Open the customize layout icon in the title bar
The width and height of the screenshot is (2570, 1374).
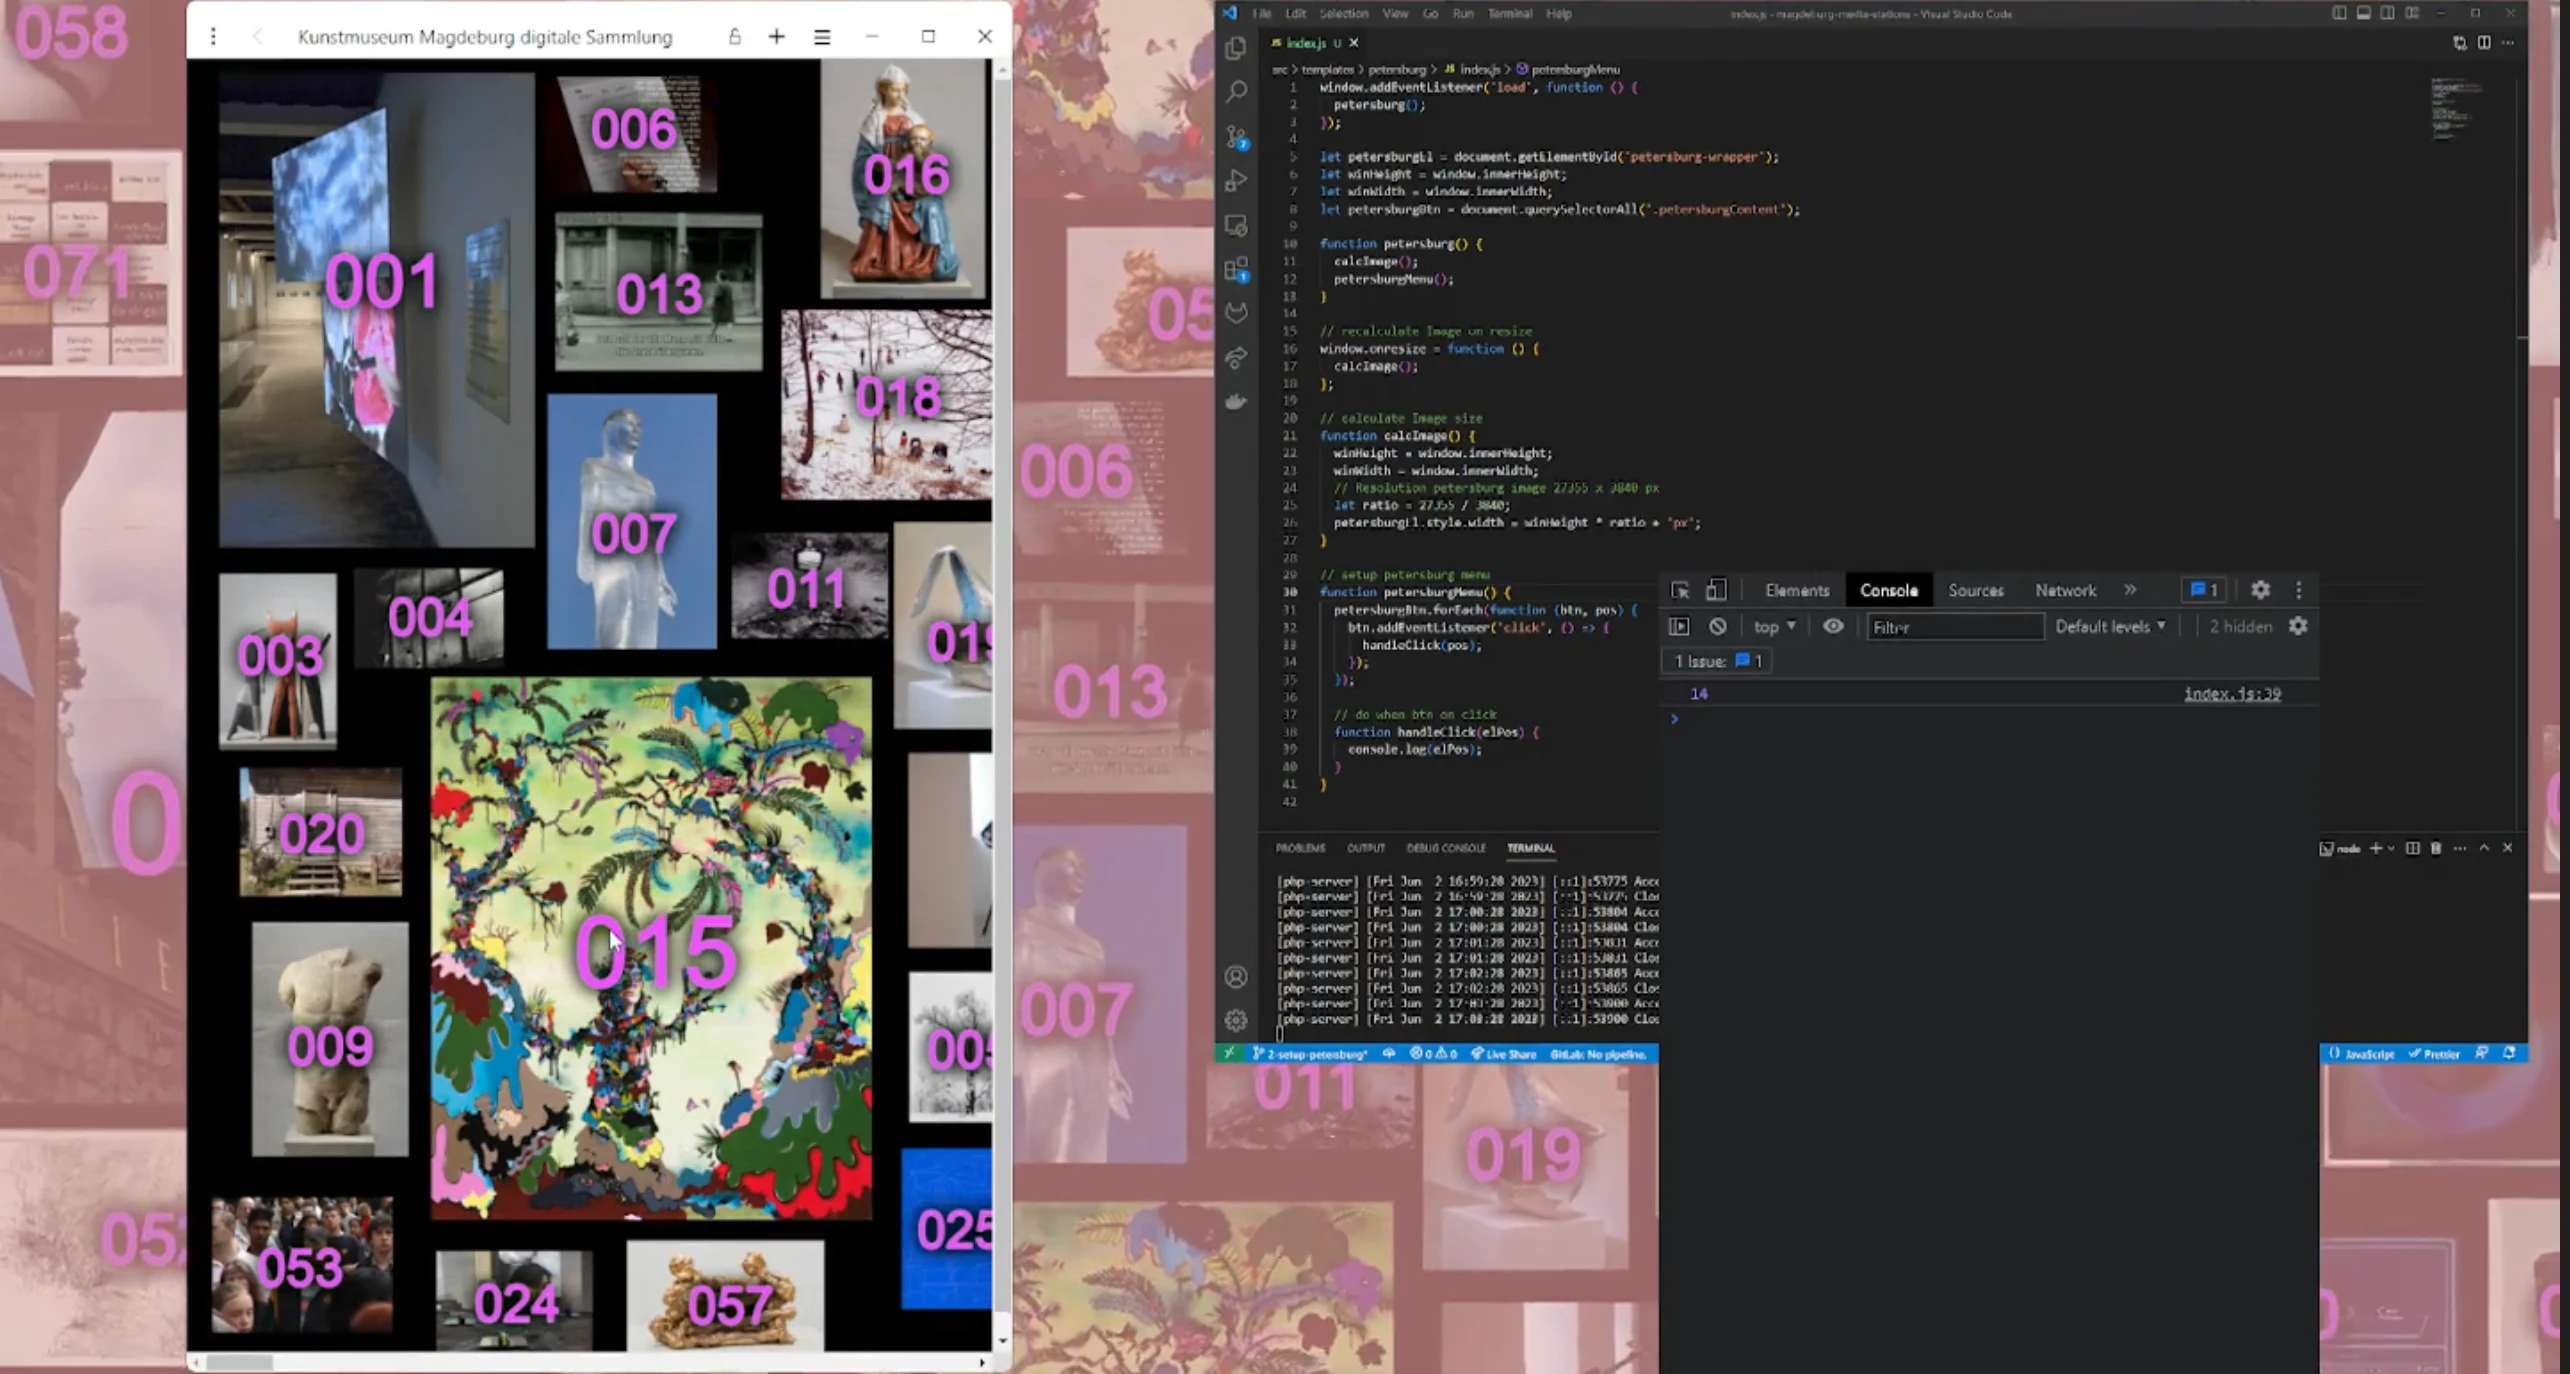2412,13
